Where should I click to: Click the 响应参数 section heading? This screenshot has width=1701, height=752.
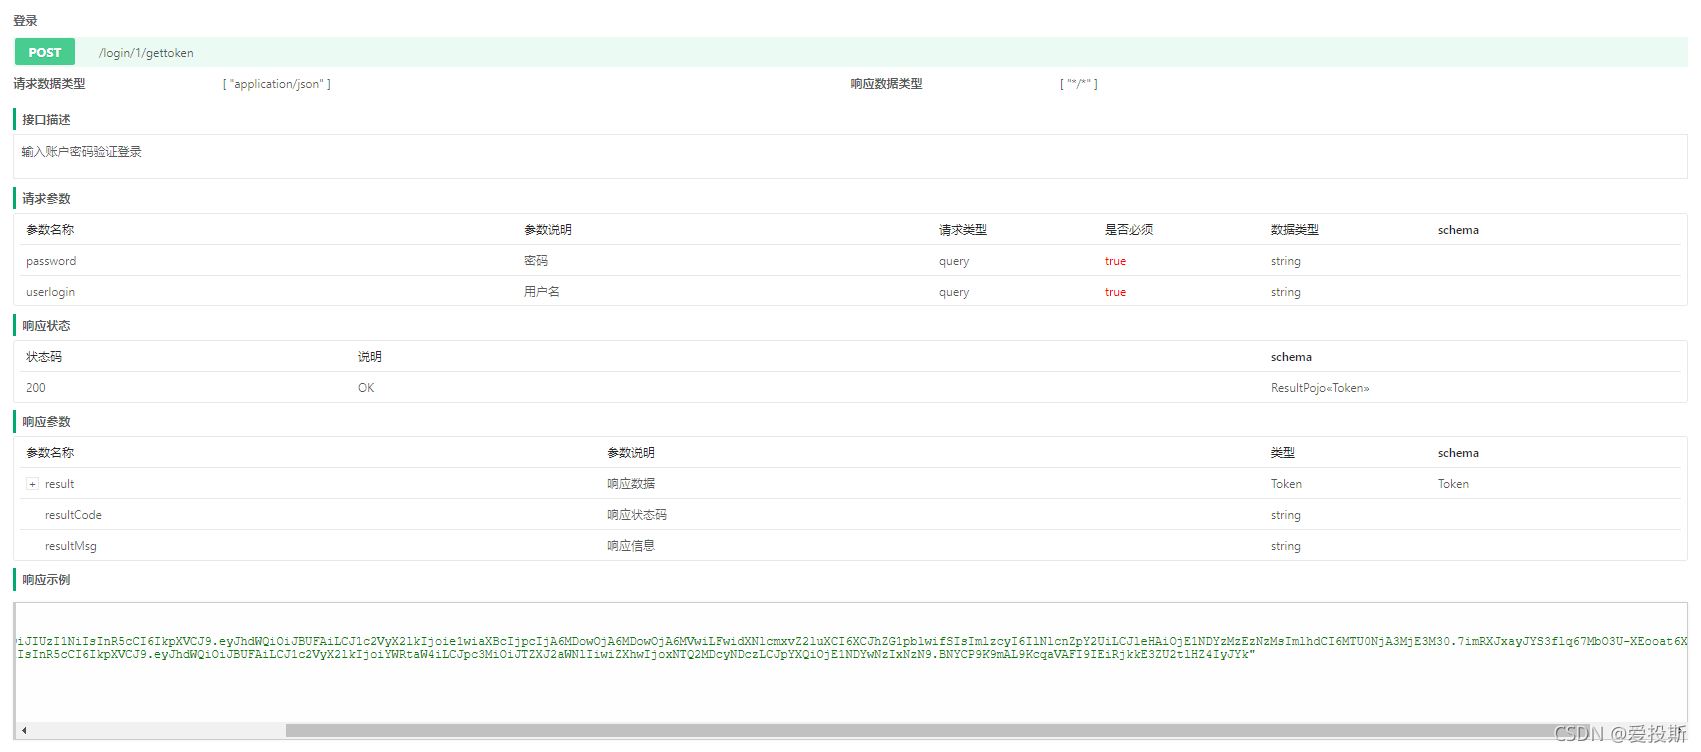(46, 422)
